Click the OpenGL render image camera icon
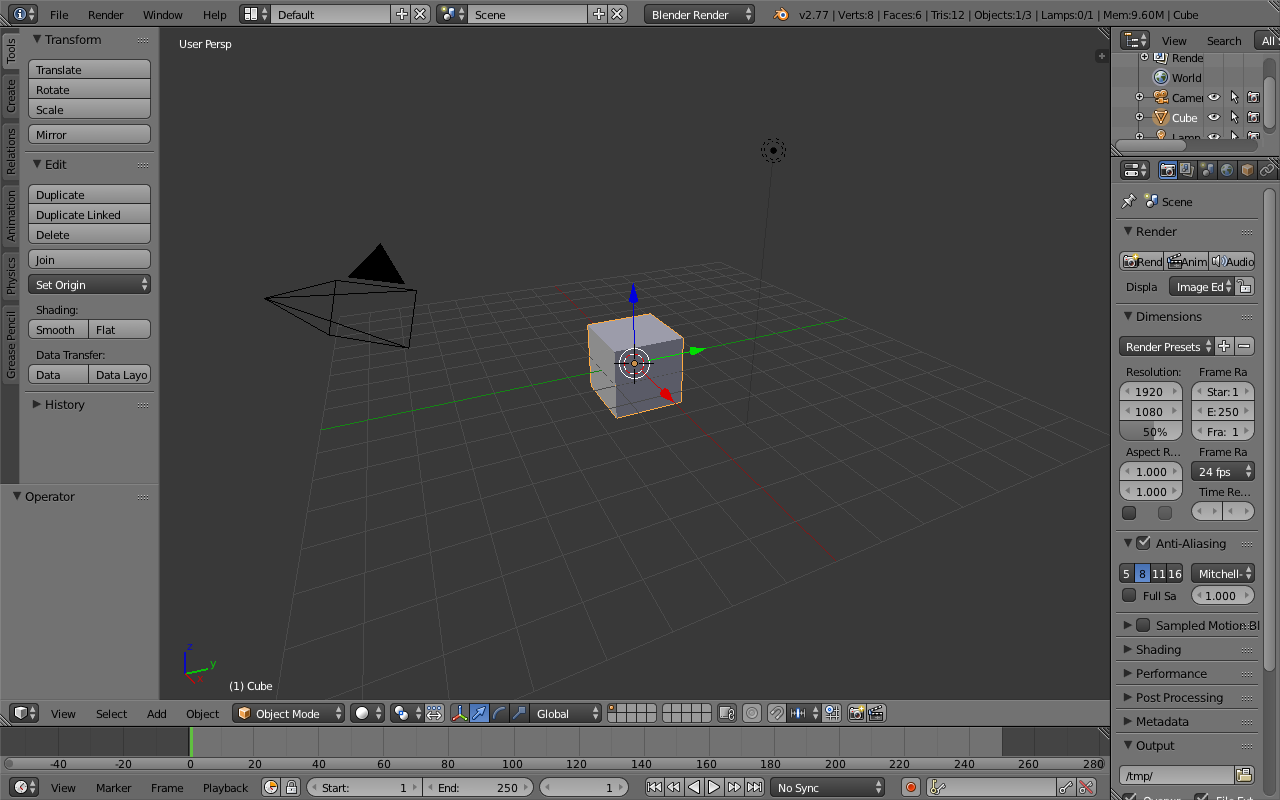The height and width of the screenshot is (800, 1280). click(x=857, y=713)
